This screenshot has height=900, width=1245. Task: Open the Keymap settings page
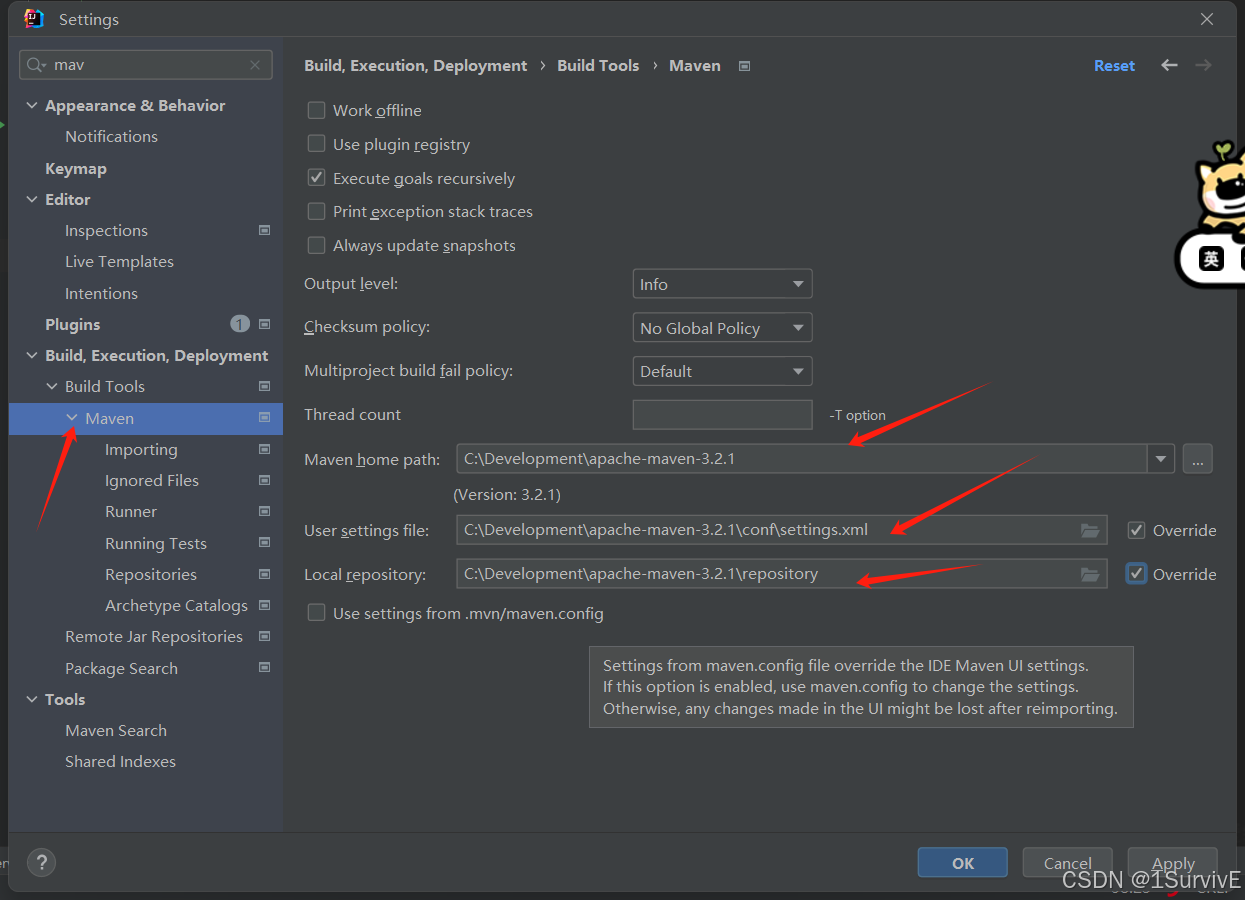pyautogui.click(x=76, y=168)
